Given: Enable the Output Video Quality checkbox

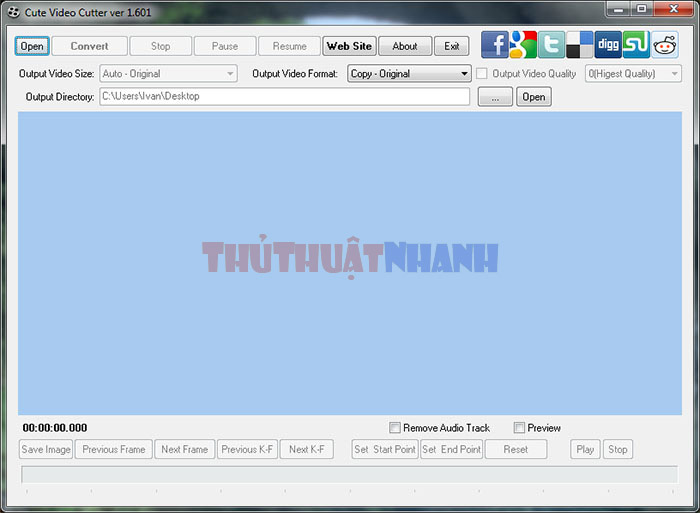Looking at the screenshot, I should coord(482,74).
